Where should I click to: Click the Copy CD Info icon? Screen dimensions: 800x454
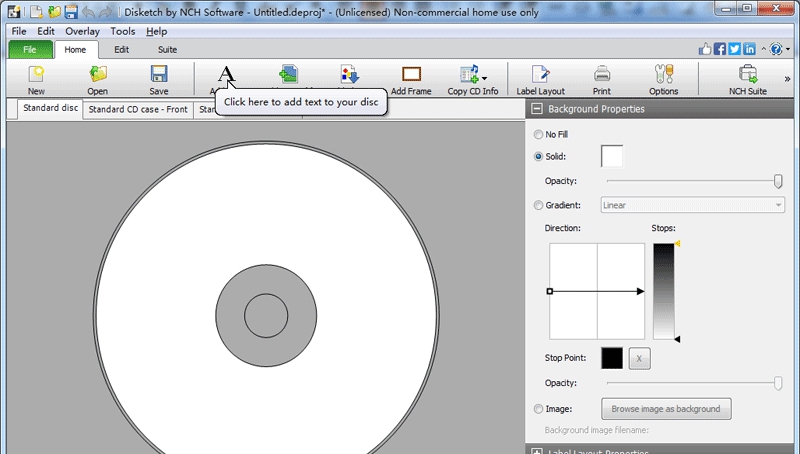[x=469, y=74]
